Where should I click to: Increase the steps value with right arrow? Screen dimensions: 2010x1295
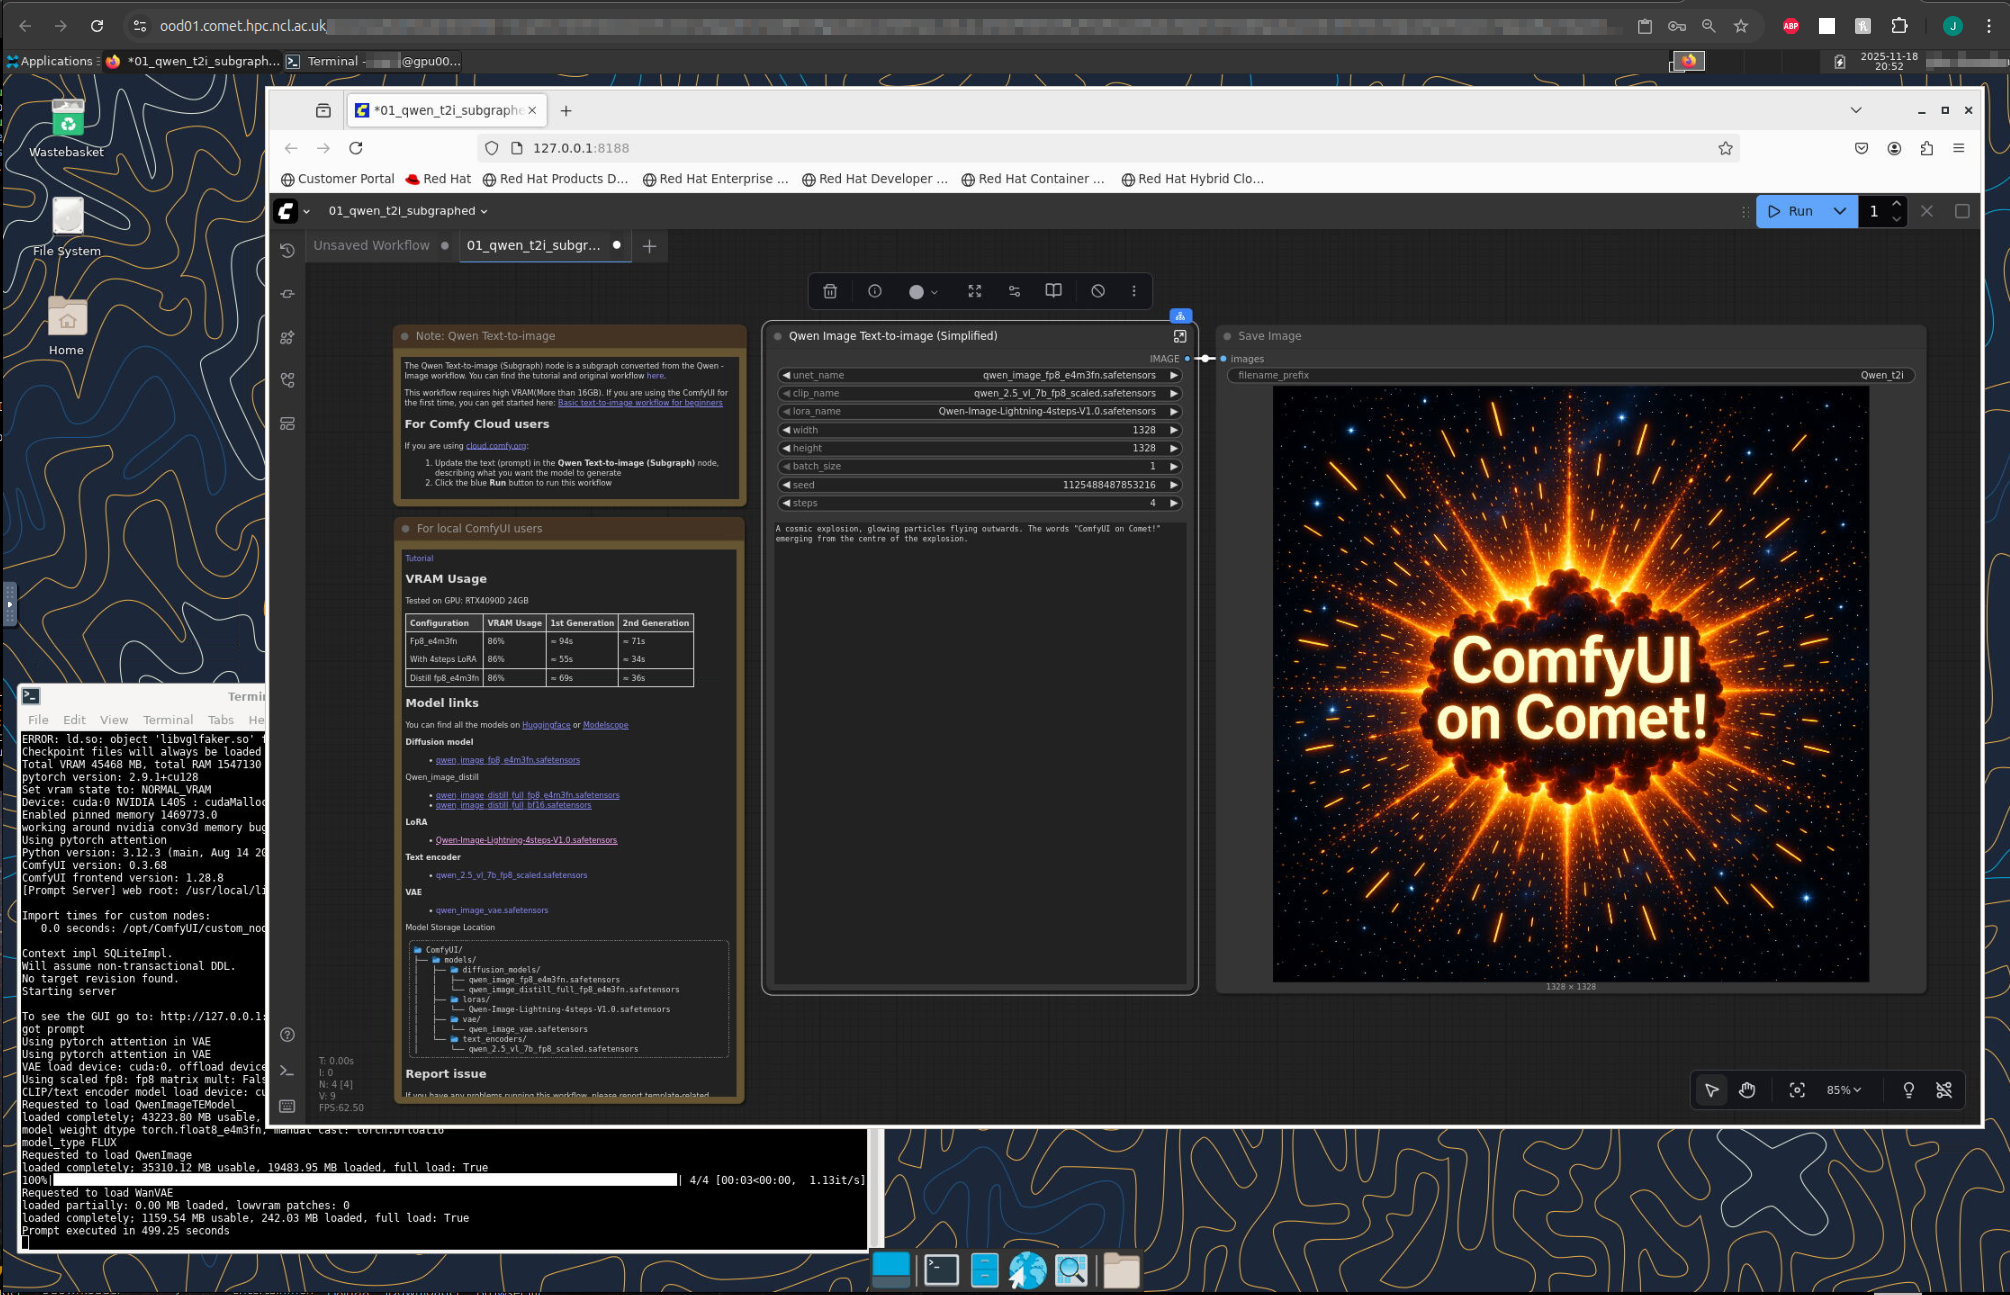[1173, 503]
